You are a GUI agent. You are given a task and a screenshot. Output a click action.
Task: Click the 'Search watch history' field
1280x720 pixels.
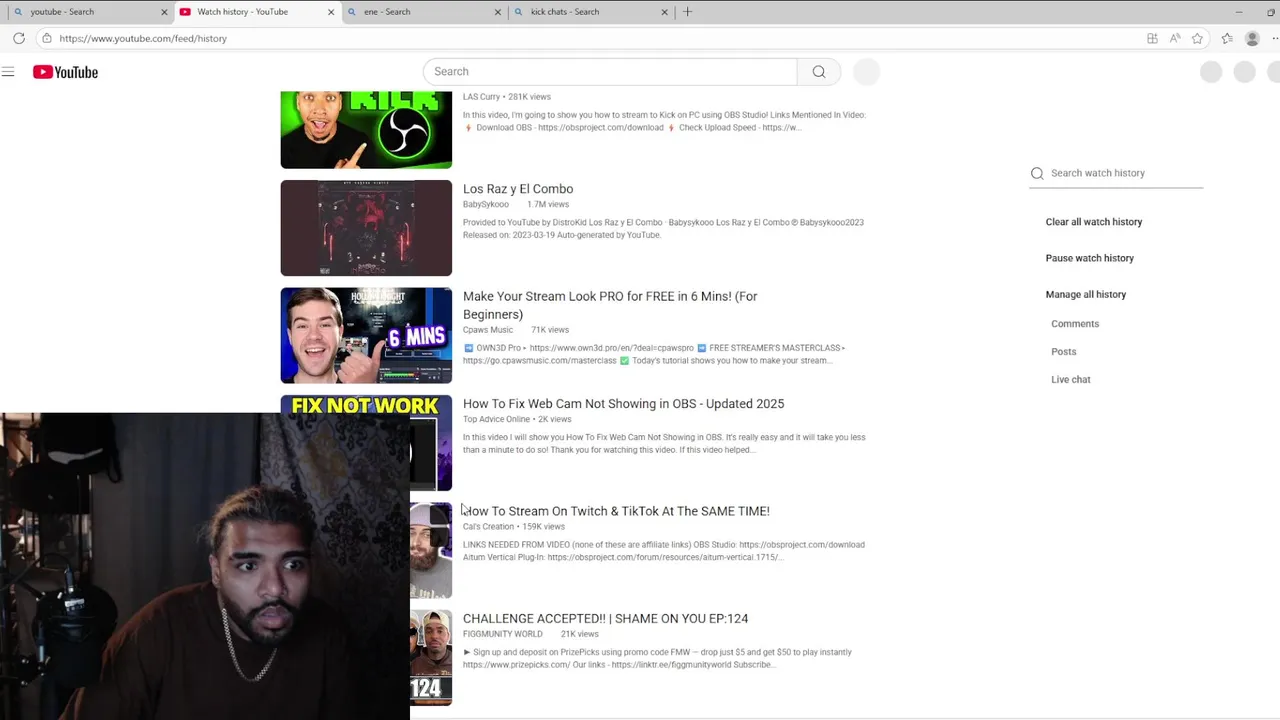pyautogui.click(x=1125, y=173)
